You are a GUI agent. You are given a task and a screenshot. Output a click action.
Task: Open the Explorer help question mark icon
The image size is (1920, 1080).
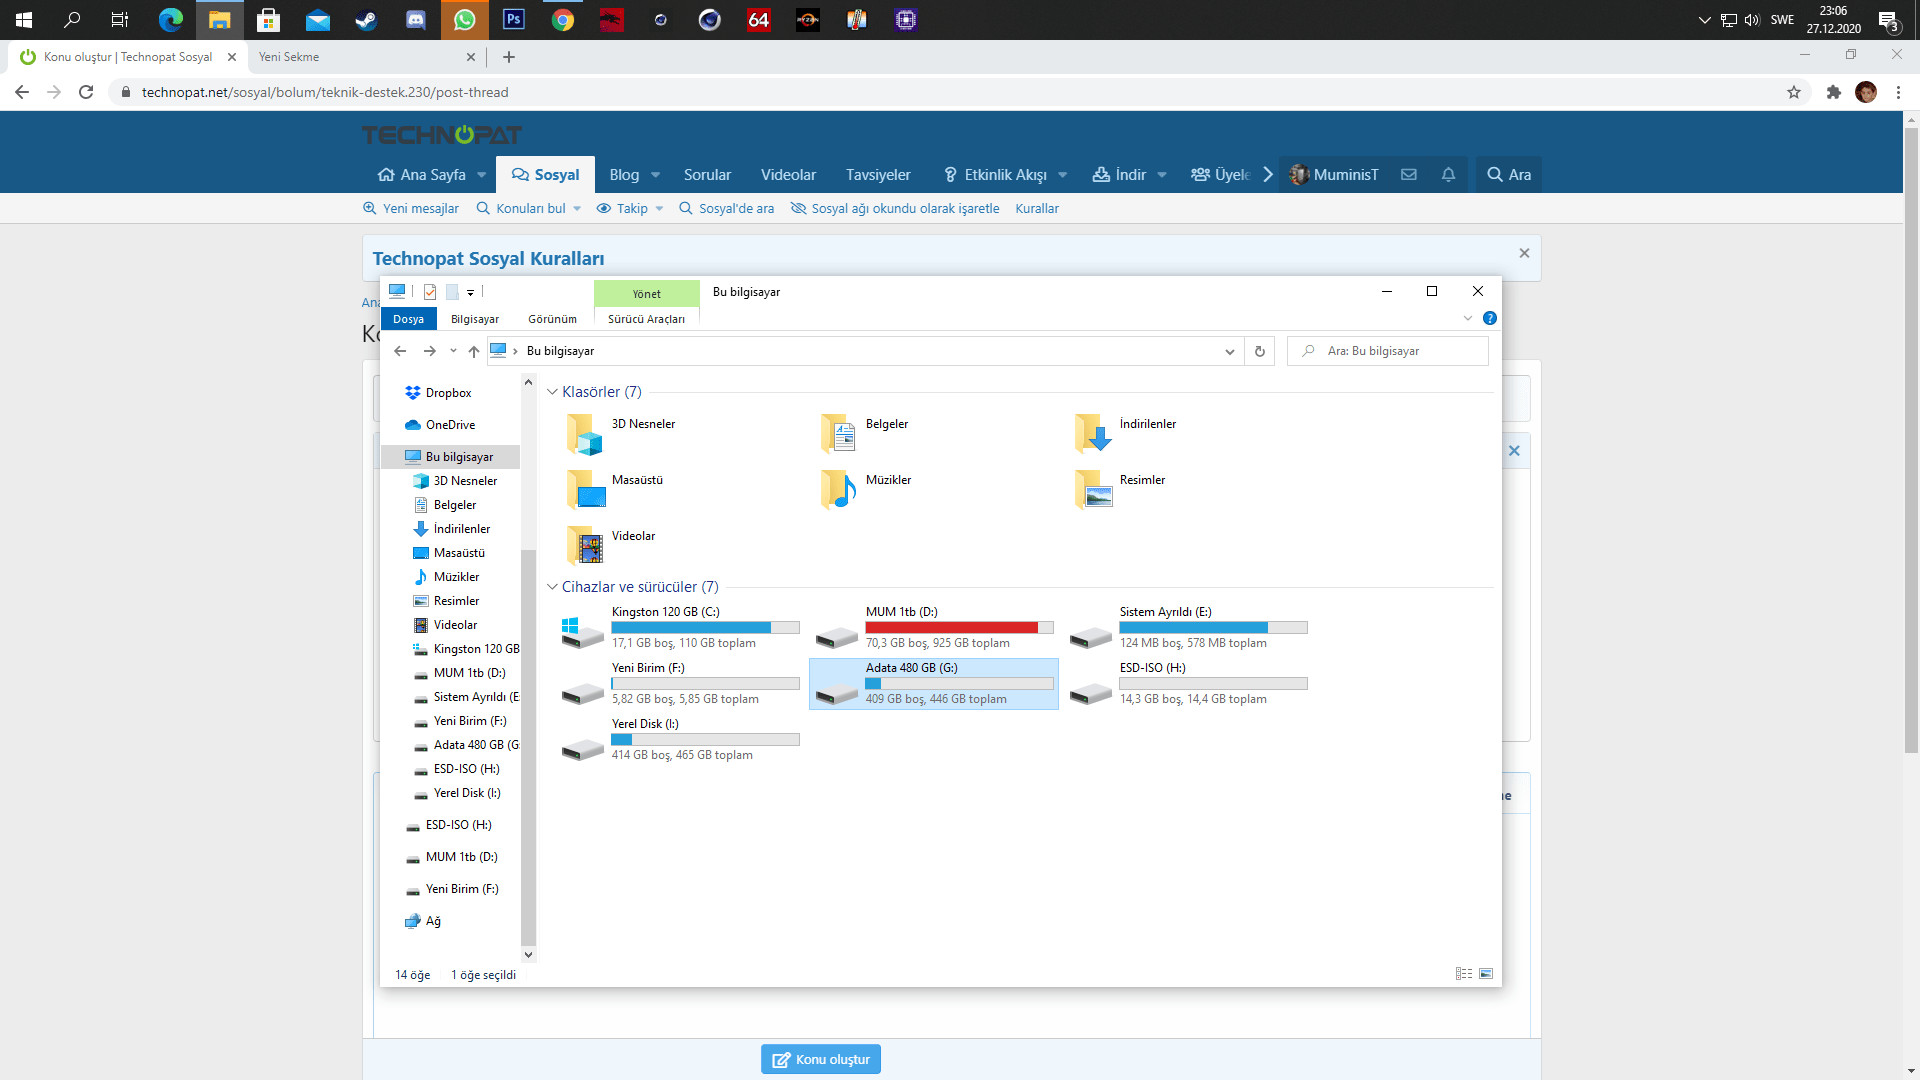(1489, 318)
